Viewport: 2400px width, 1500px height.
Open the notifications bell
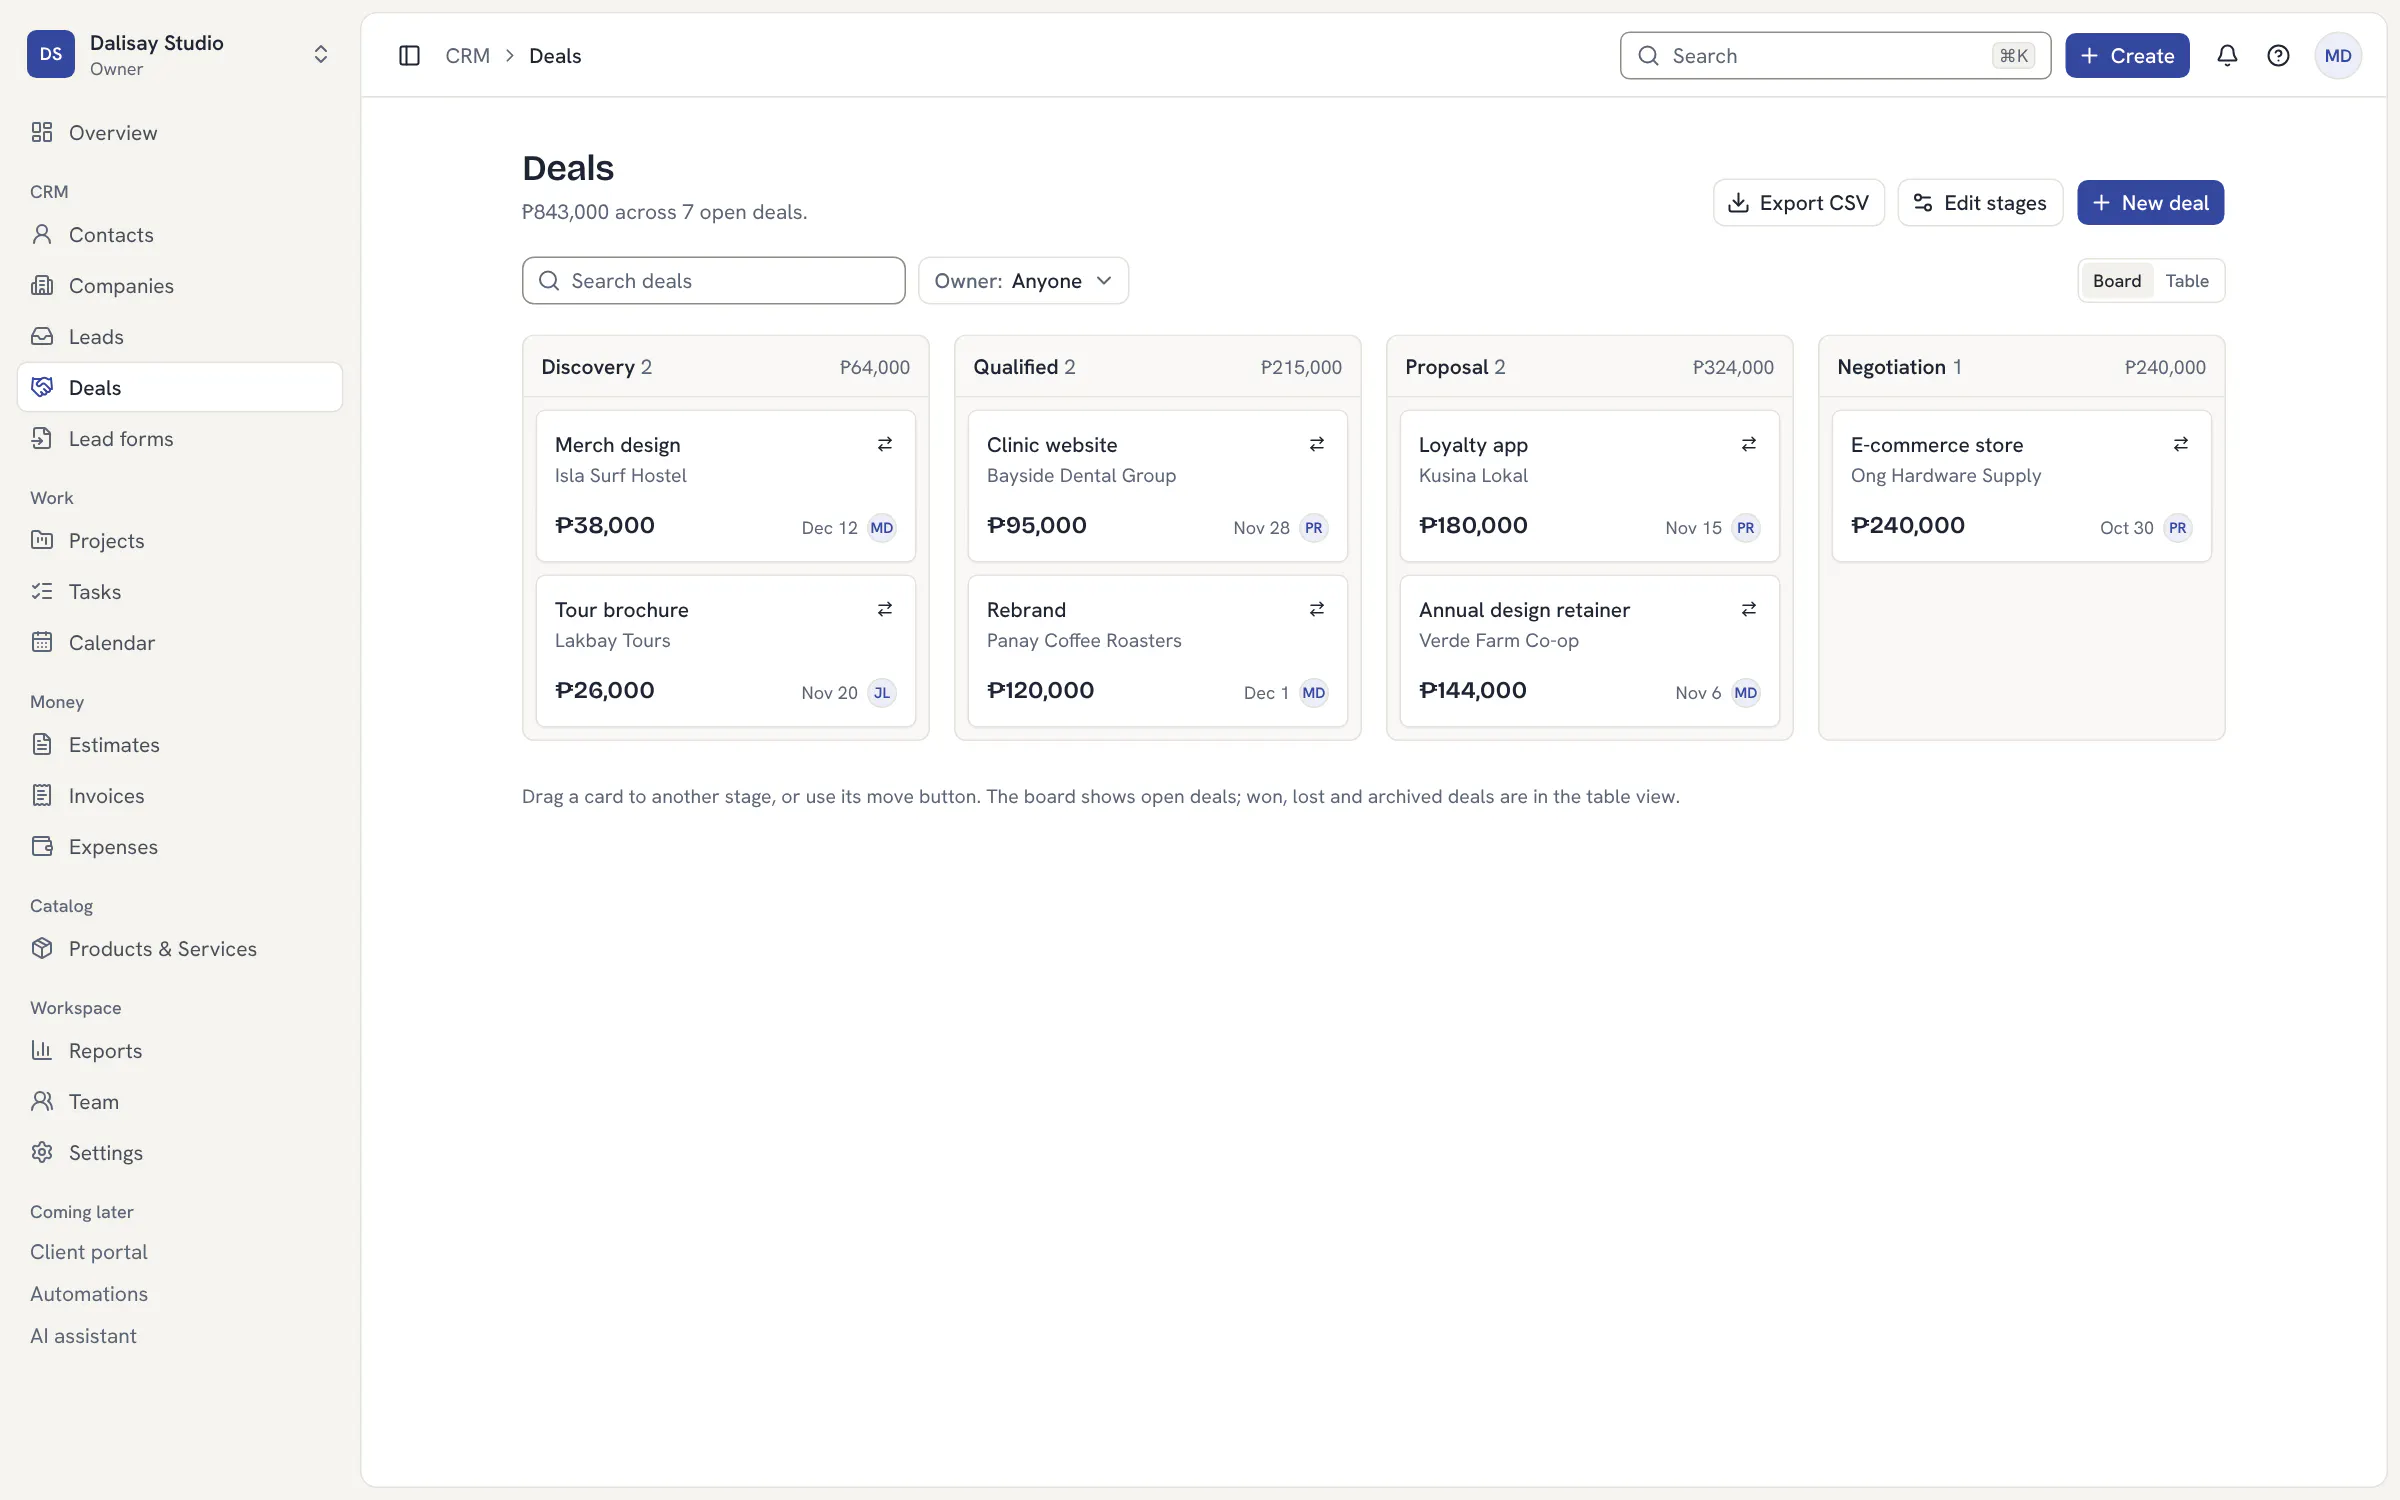click(2227, 56)
